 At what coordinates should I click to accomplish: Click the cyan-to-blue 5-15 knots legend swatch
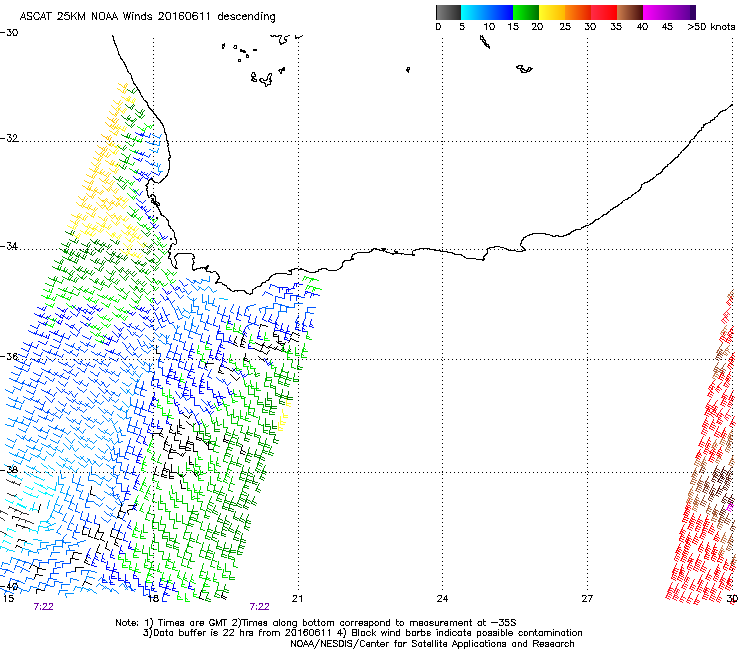[487, 12]
